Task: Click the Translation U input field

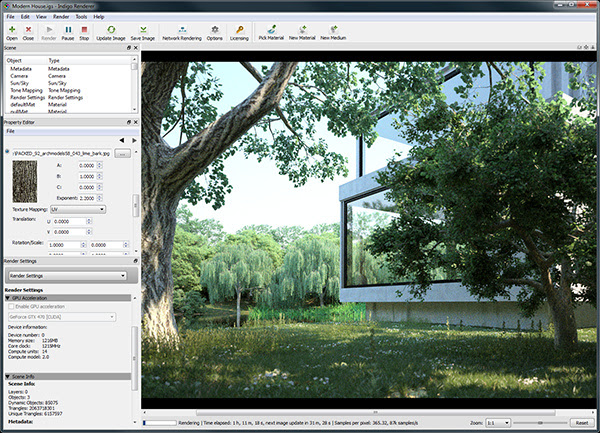Action: click(69, 221)
